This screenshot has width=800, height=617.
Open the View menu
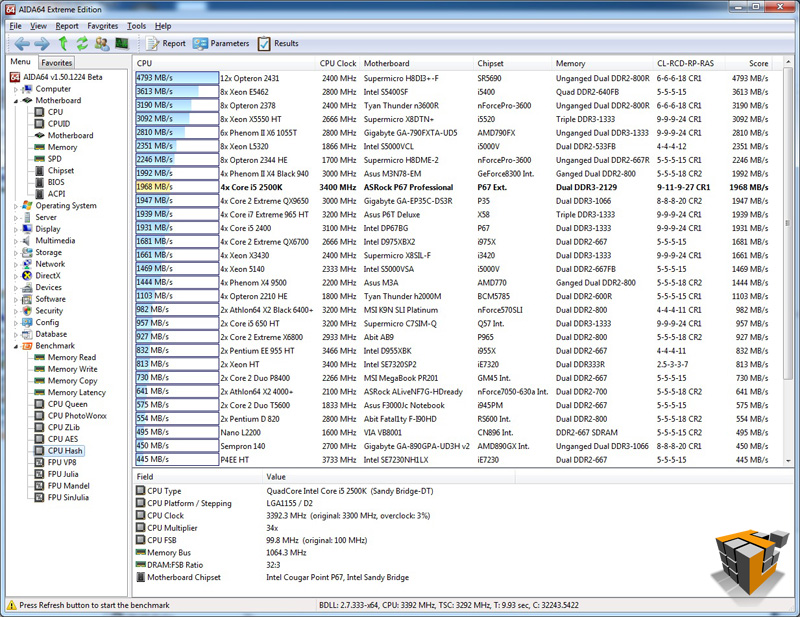38,26
